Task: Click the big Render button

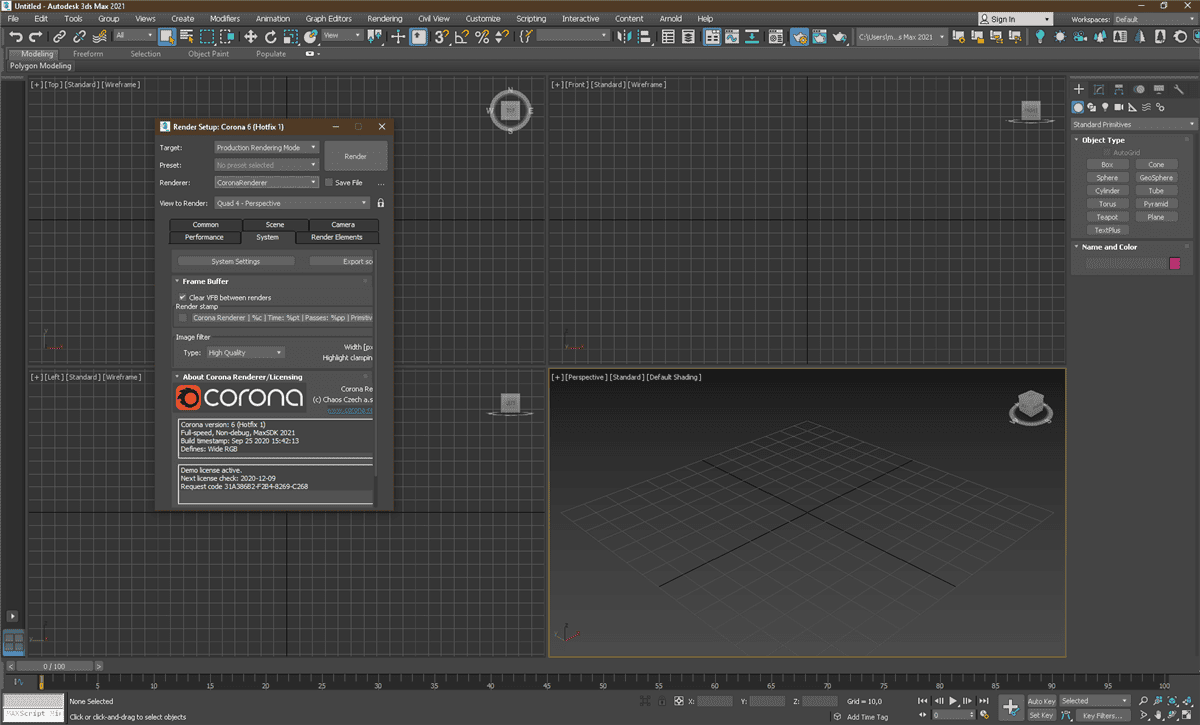Action: click(356, 156)
